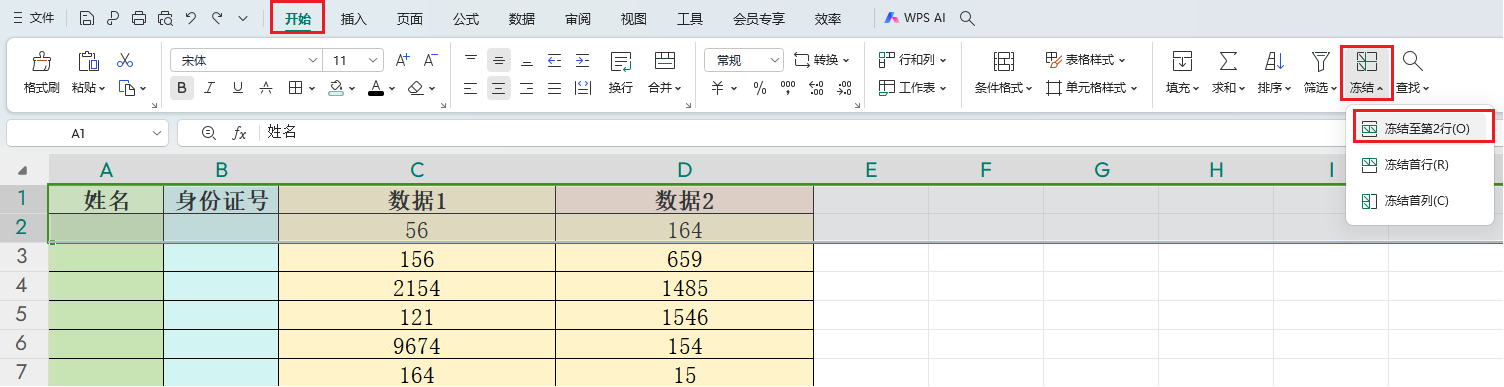Click the zoom magnifier icon in formula bar
This screenshot has height=387, width=1504.
click(208, 133)
